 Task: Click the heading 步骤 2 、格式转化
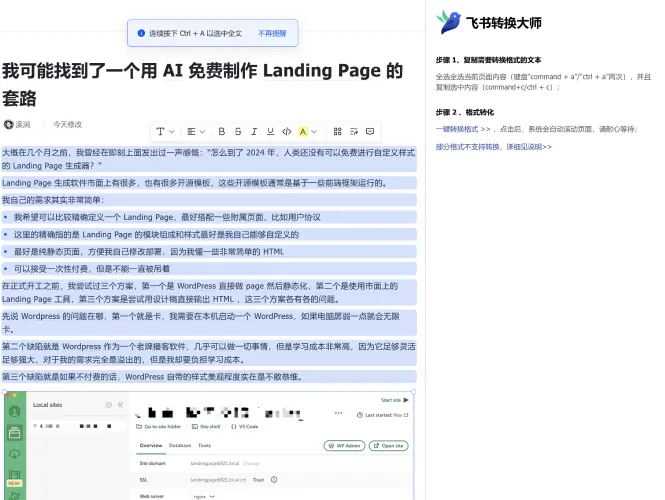click(464, 112)
